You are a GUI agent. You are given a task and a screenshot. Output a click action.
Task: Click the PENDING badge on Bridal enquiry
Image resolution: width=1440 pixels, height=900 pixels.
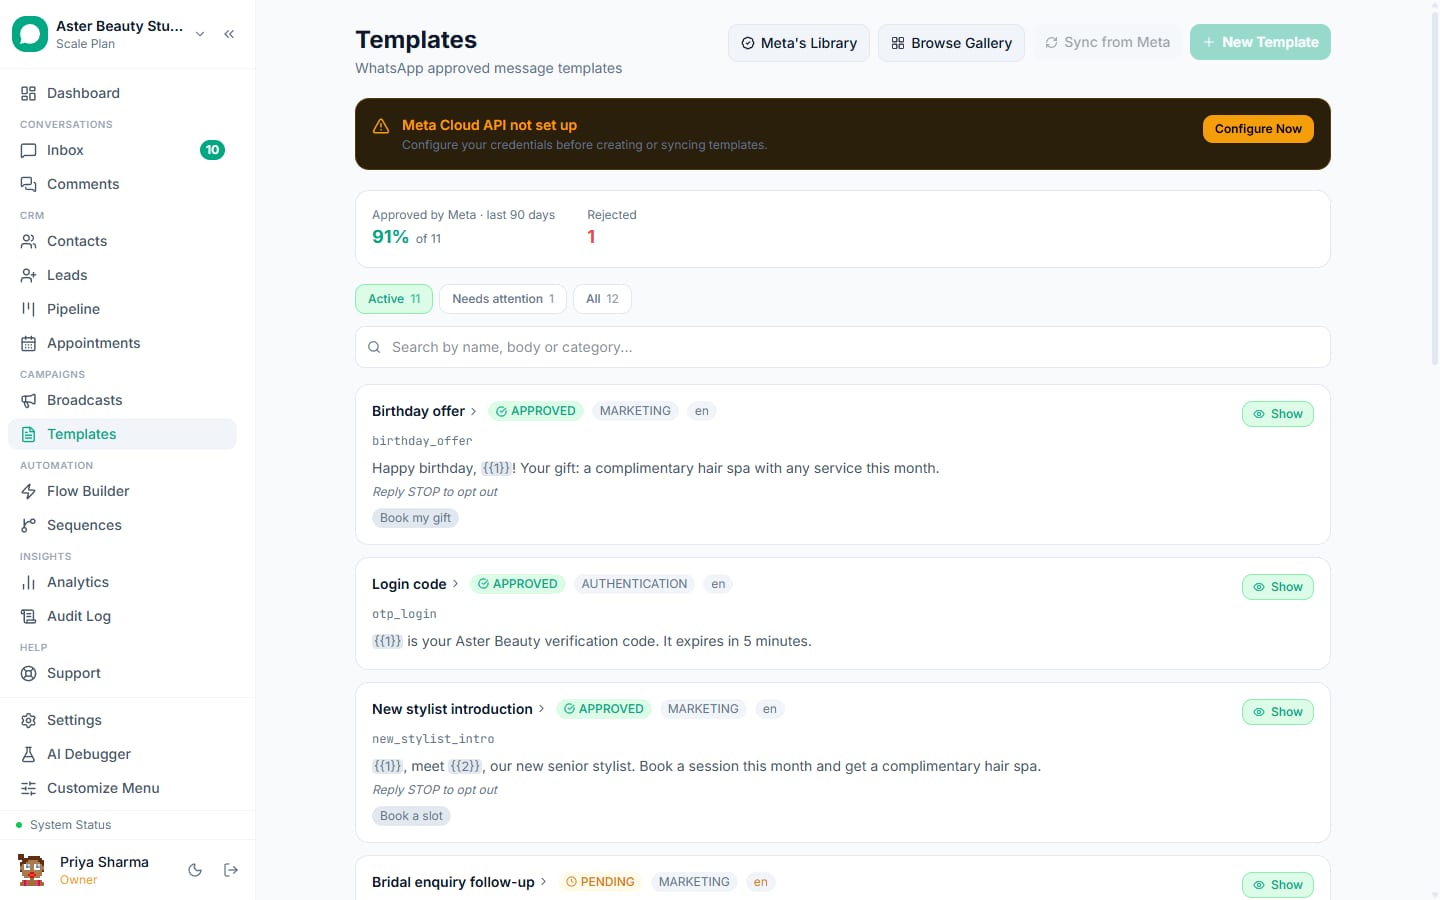coord(600,882)
